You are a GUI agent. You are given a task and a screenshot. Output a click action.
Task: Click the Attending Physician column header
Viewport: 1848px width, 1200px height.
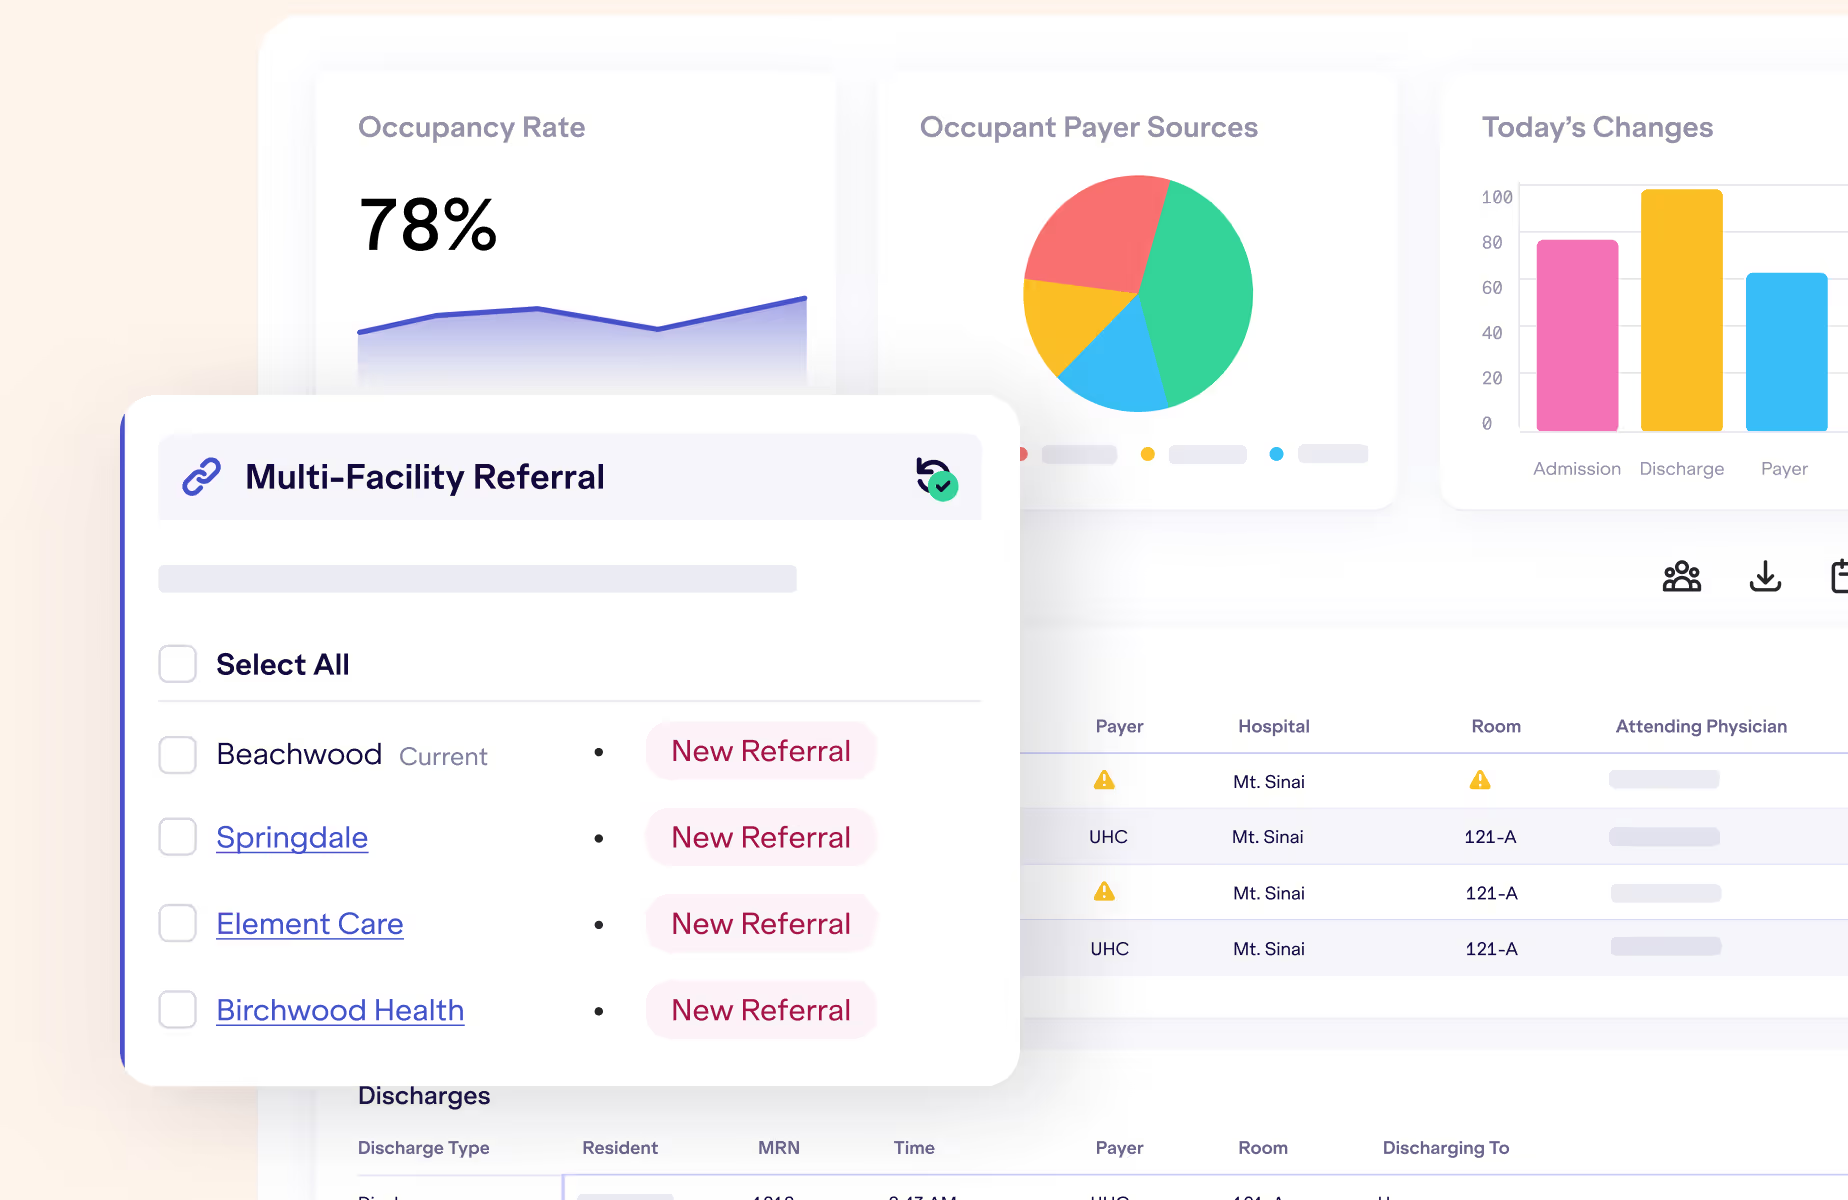point(1701,726)
